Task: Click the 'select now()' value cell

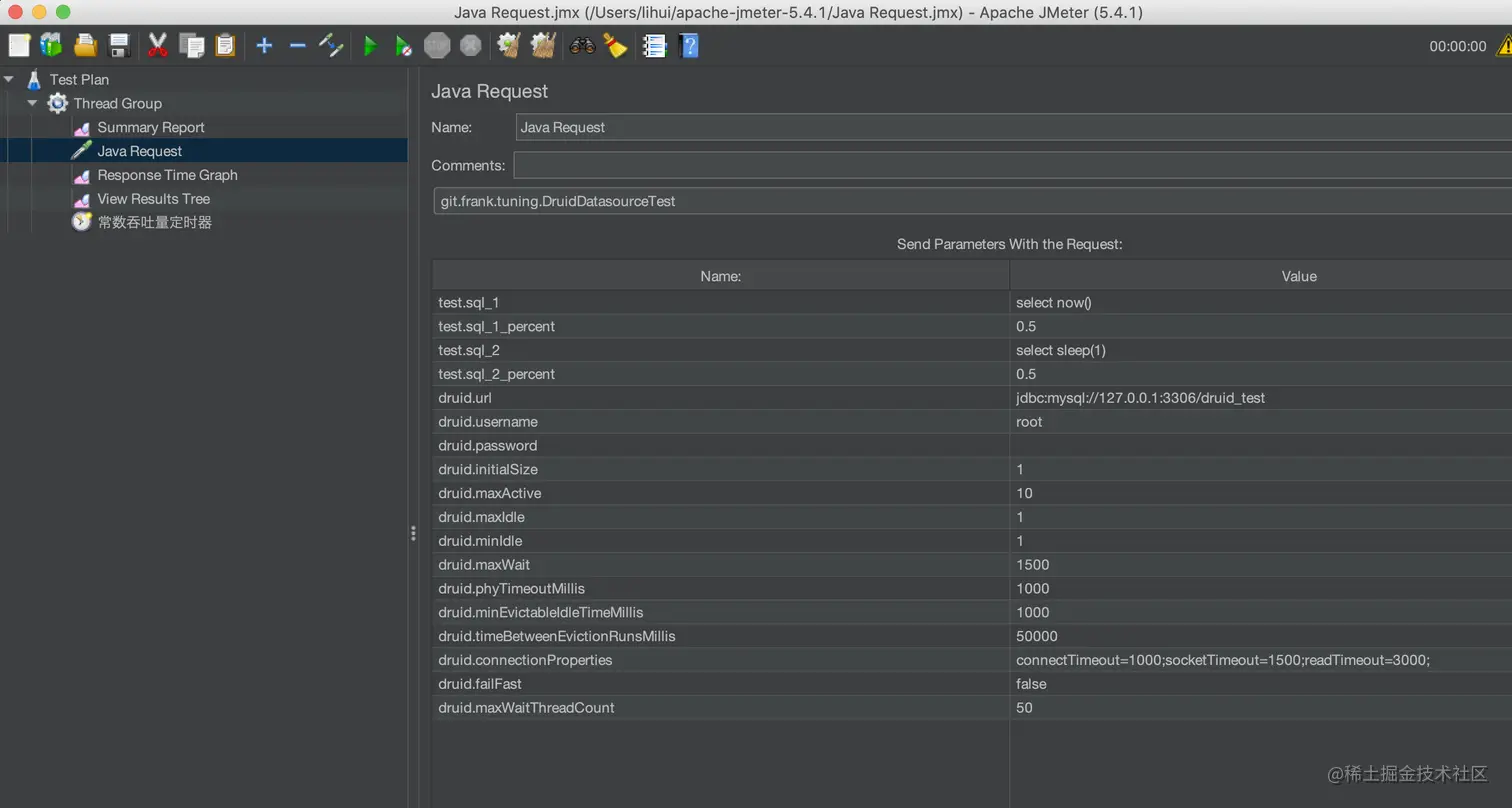Action: pos(1260,302)
